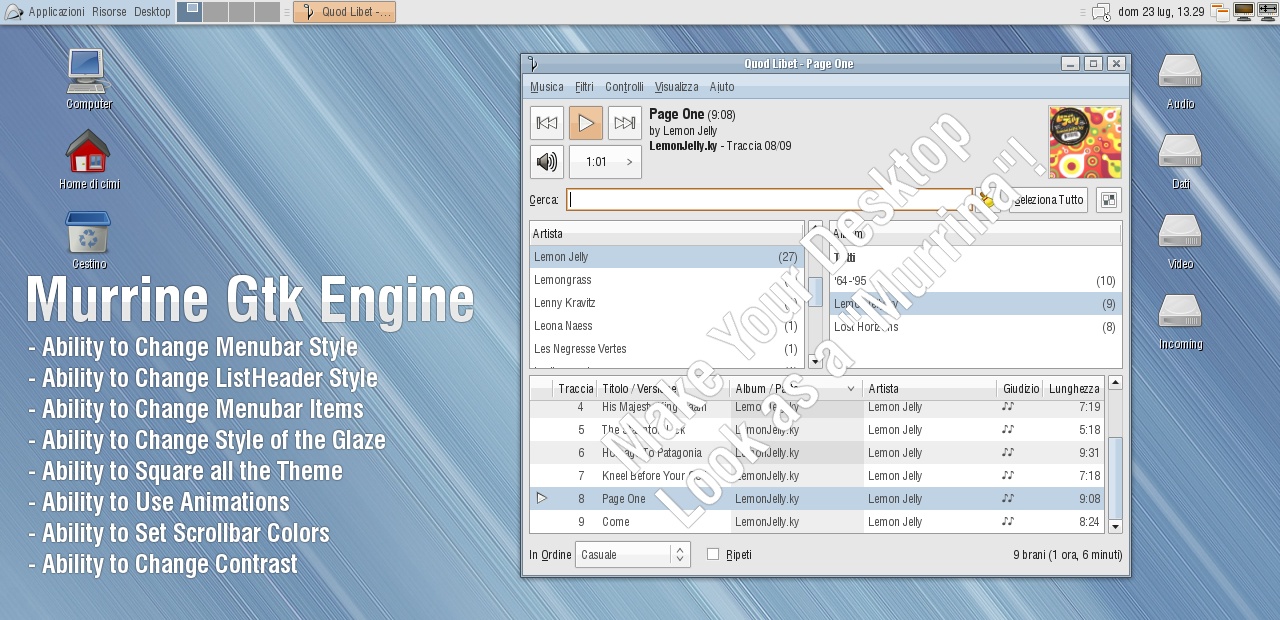Image resolution: width=1280 pixels, height=620 pixels.
Task: Click the GNOME foot logo in the panel
Action: [13, 12]
